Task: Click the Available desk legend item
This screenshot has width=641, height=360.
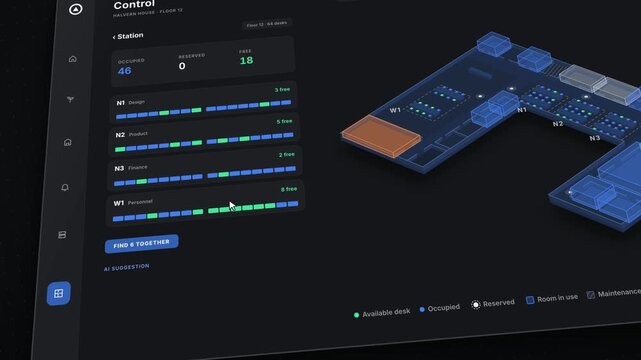Action: [x=382, y=313]
